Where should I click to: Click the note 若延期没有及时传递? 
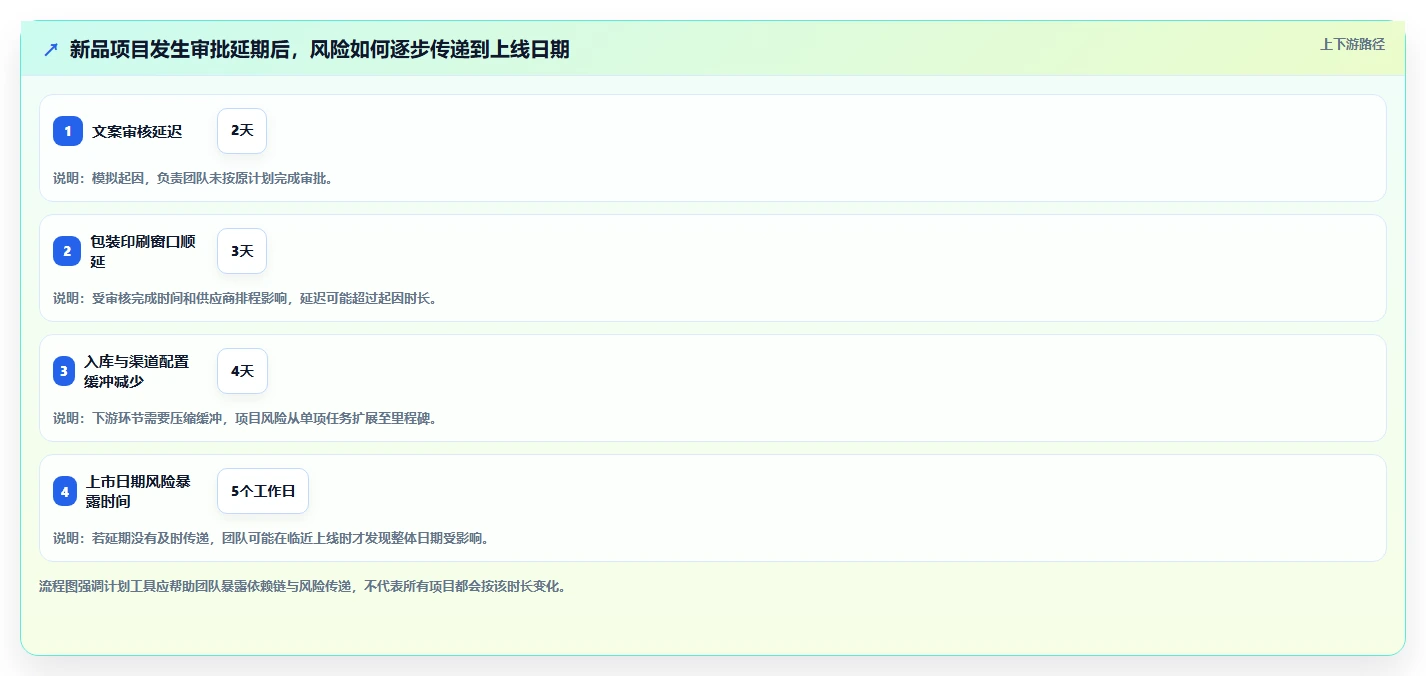tap(271, 538)
